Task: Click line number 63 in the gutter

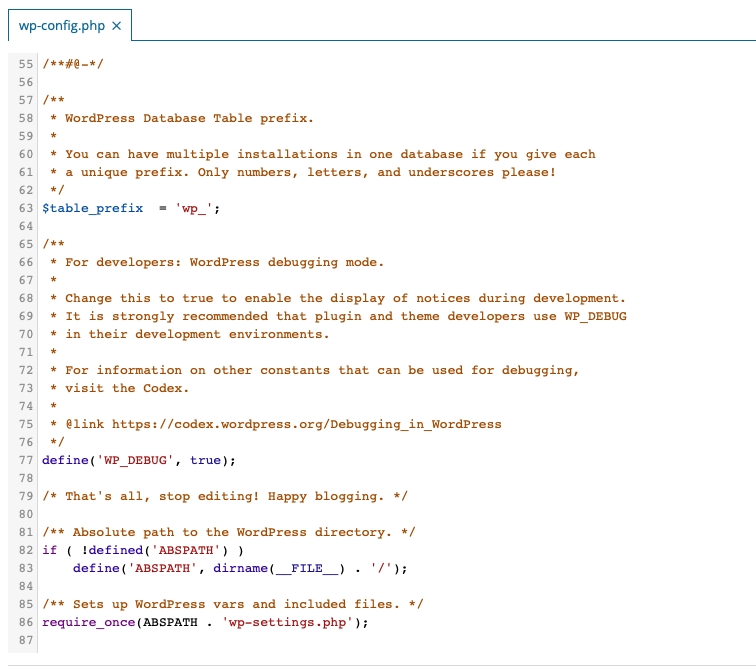Action: coord(26,208)
